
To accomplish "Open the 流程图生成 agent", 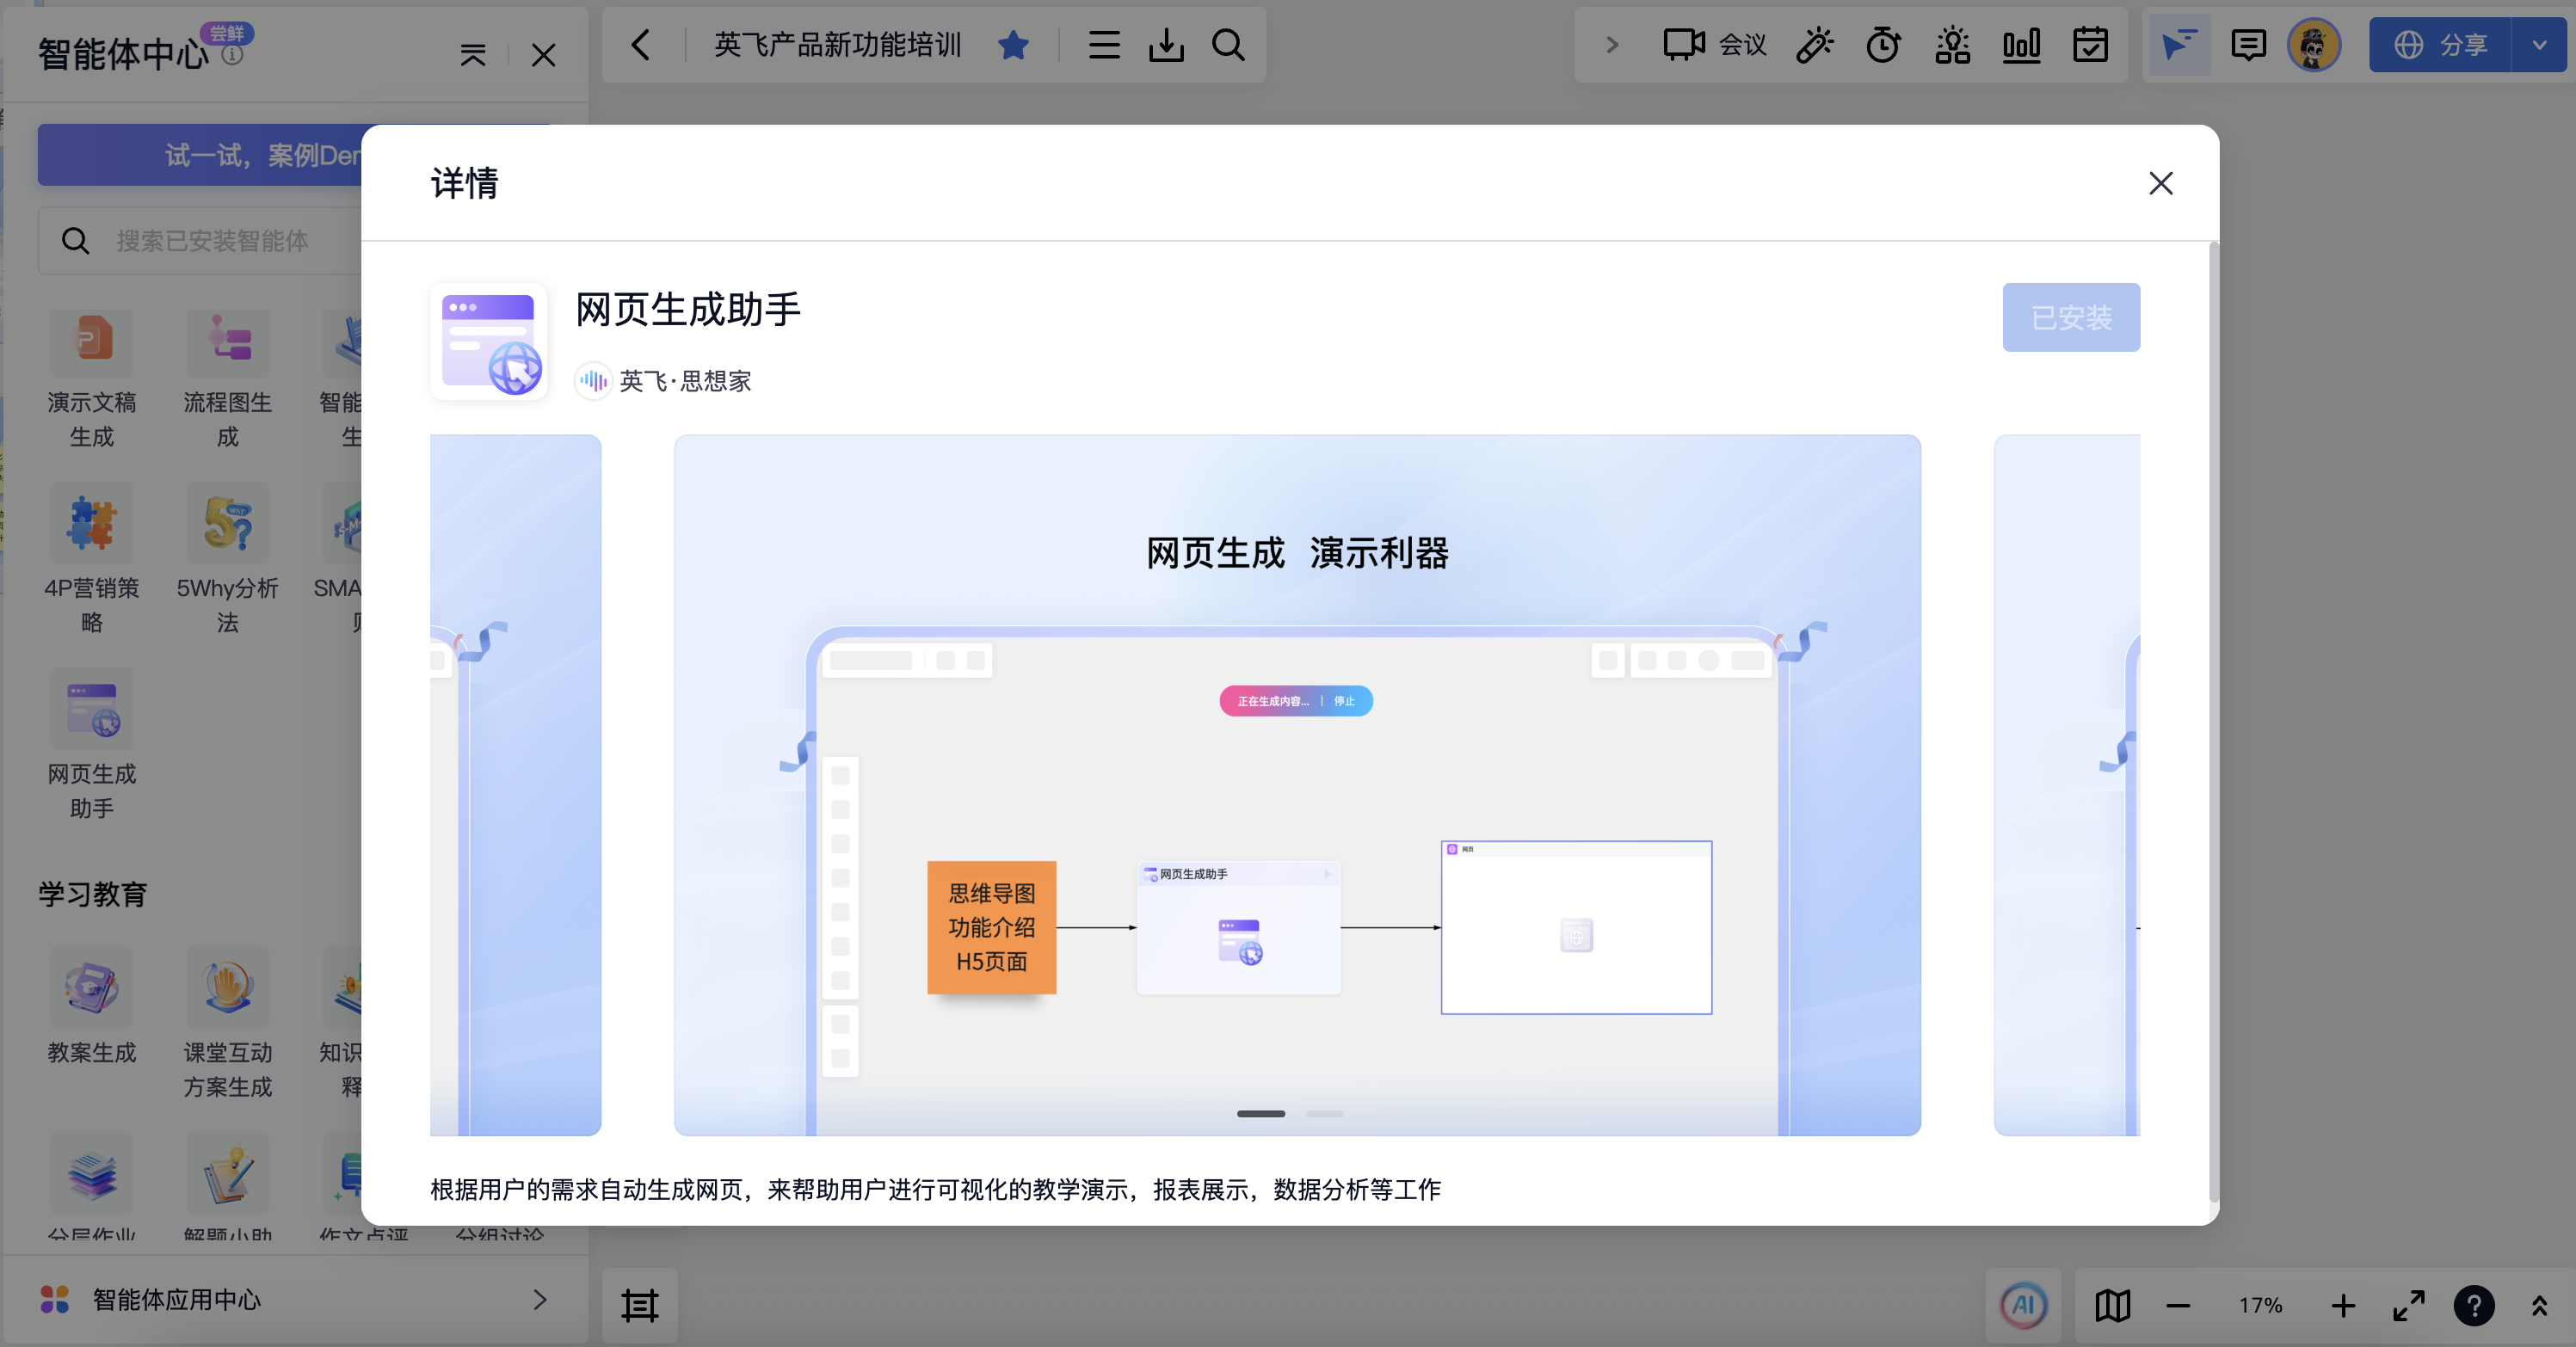I will coord(228,378).
